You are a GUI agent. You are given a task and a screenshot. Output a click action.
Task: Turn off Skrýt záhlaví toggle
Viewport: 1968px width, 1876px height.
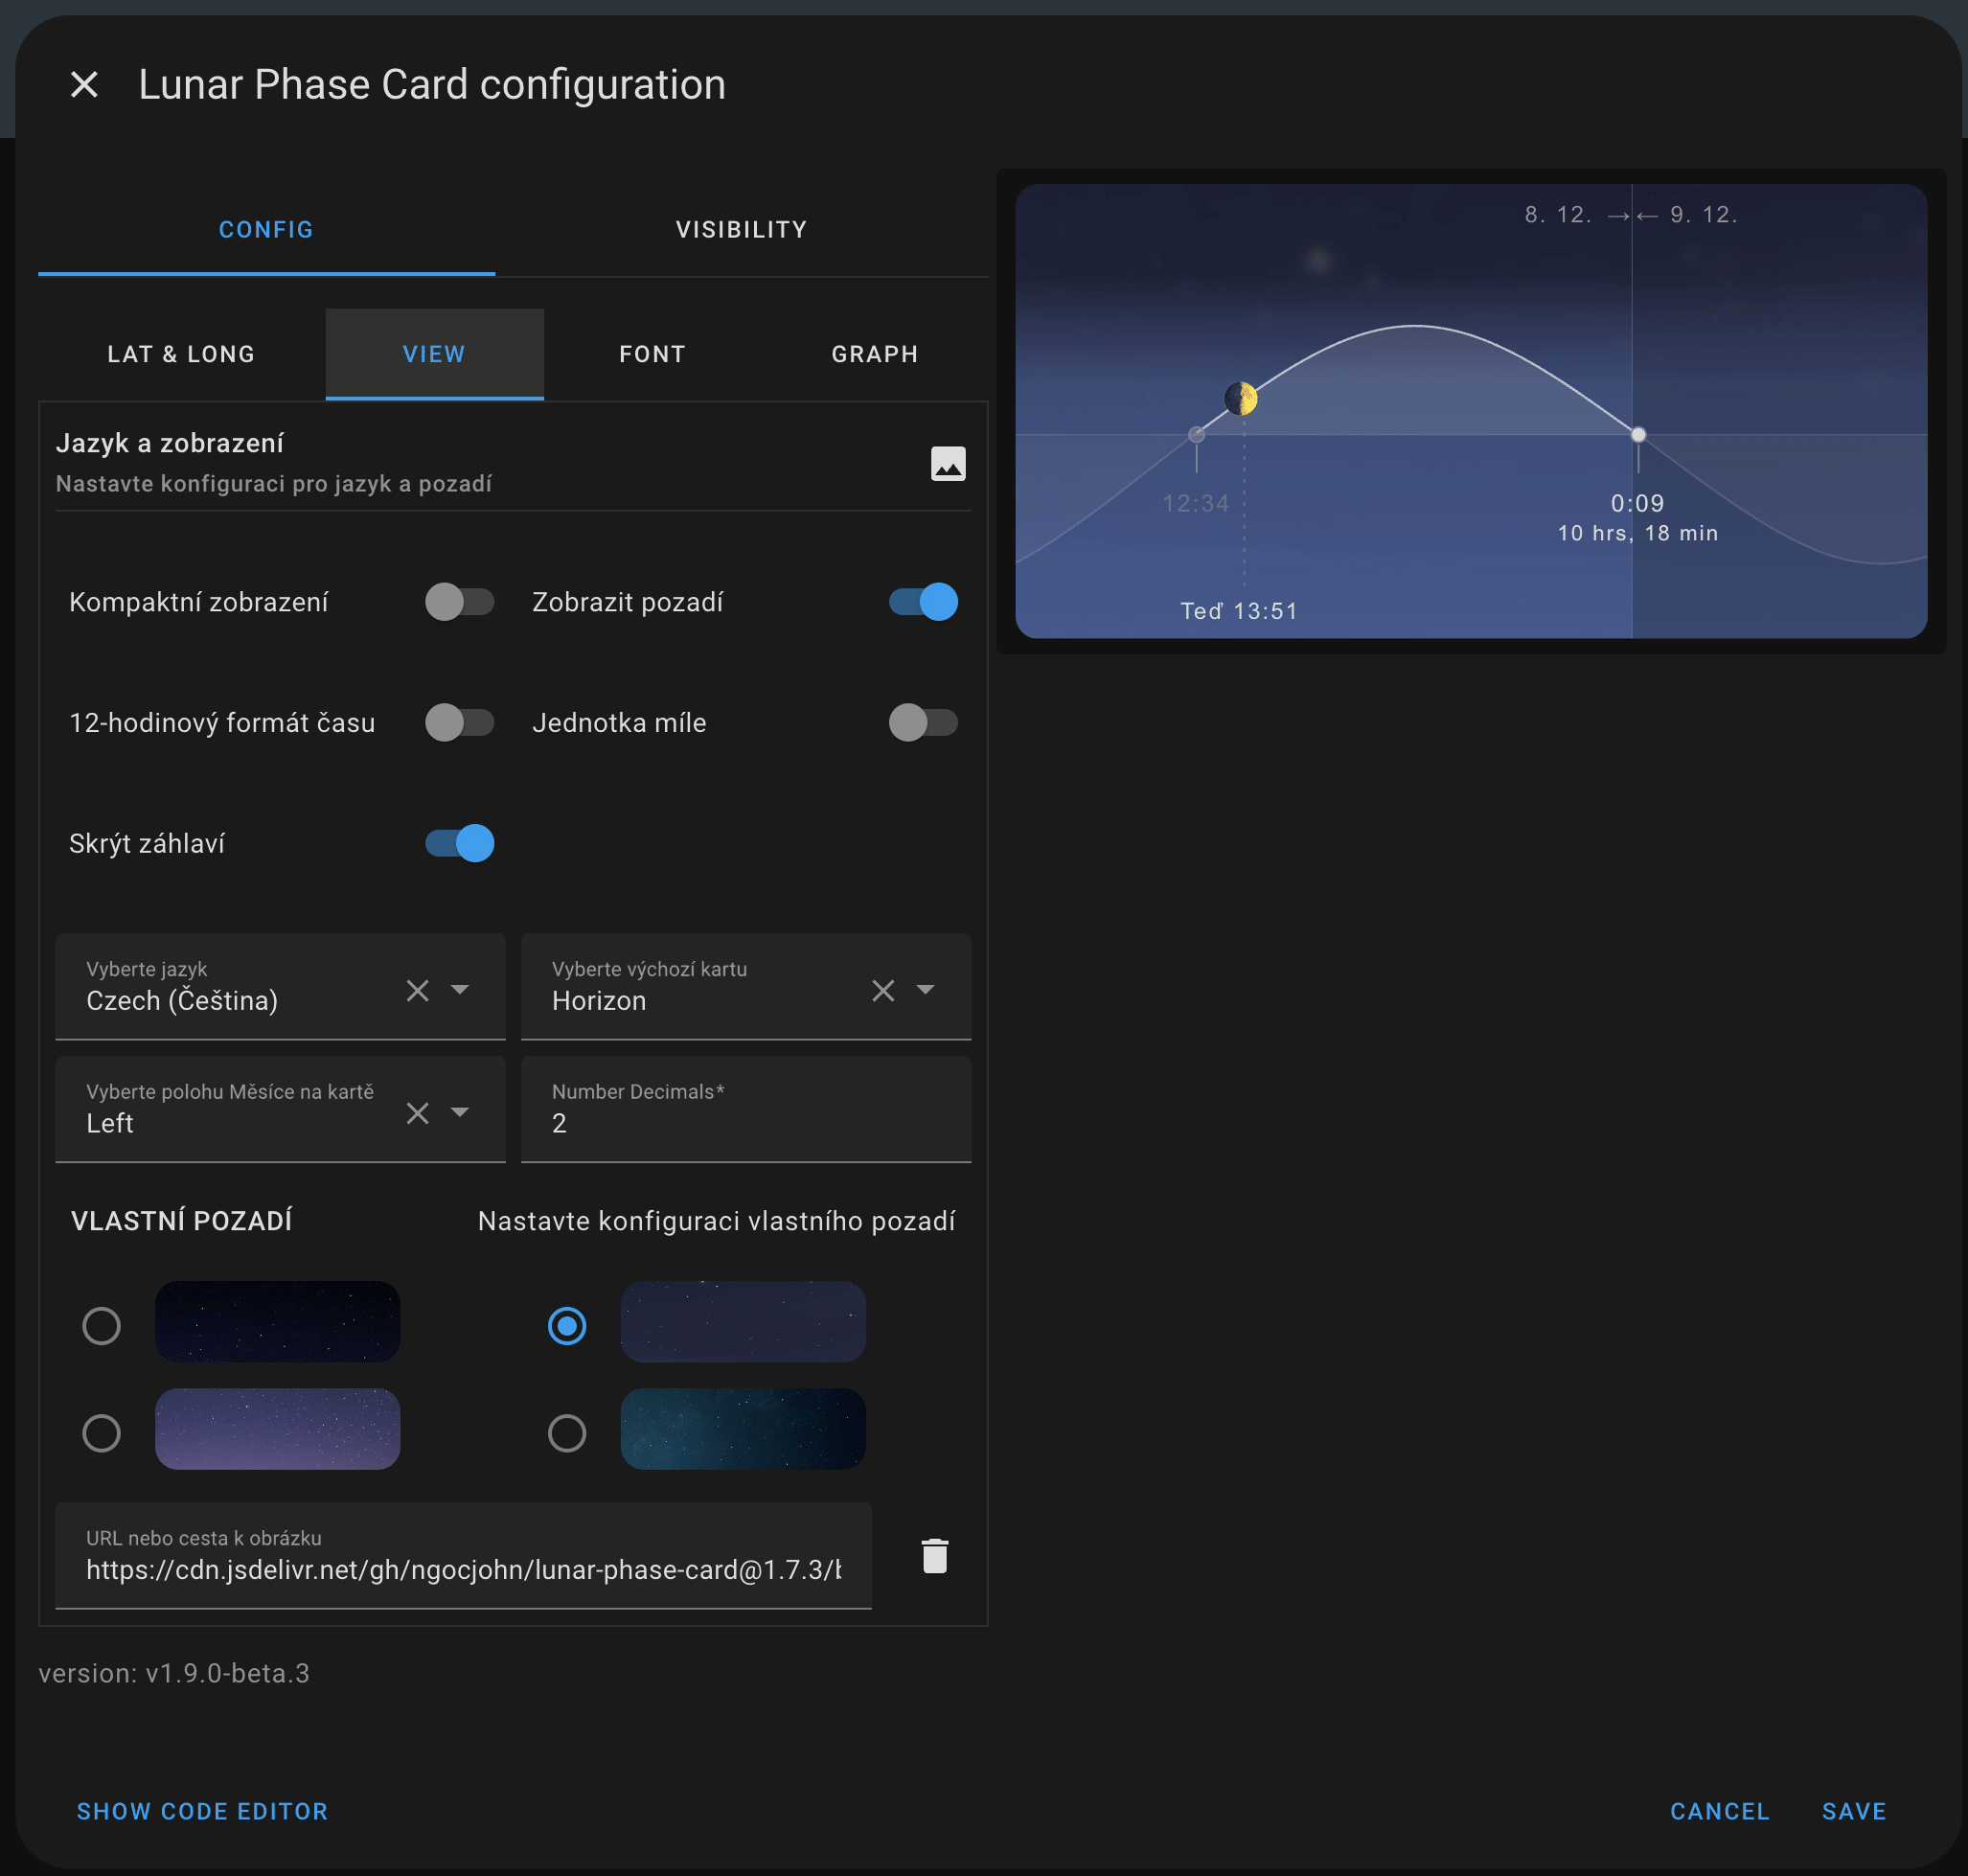pyautogui.click(x=459, y=843)
